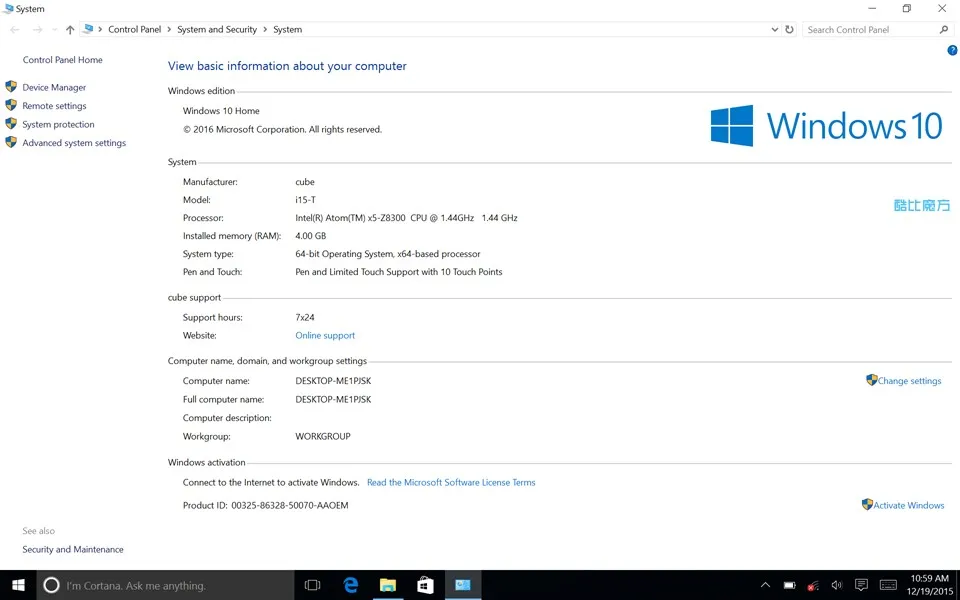
Task: Expand the chevron after System and Security
Action: click(266, 29)
